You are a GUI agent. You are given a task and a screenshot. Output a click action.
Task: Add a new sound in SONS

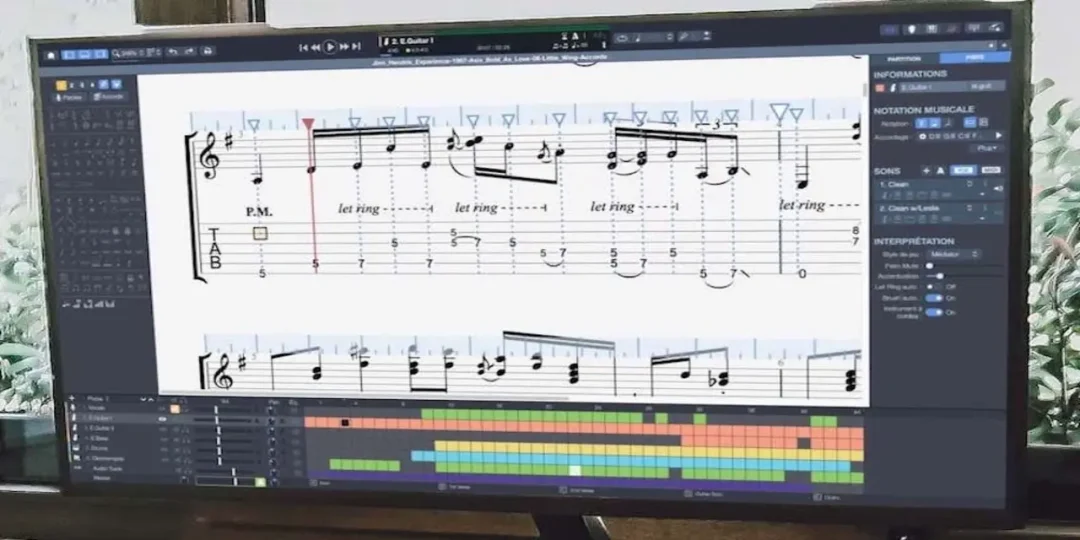pos(926,170)
